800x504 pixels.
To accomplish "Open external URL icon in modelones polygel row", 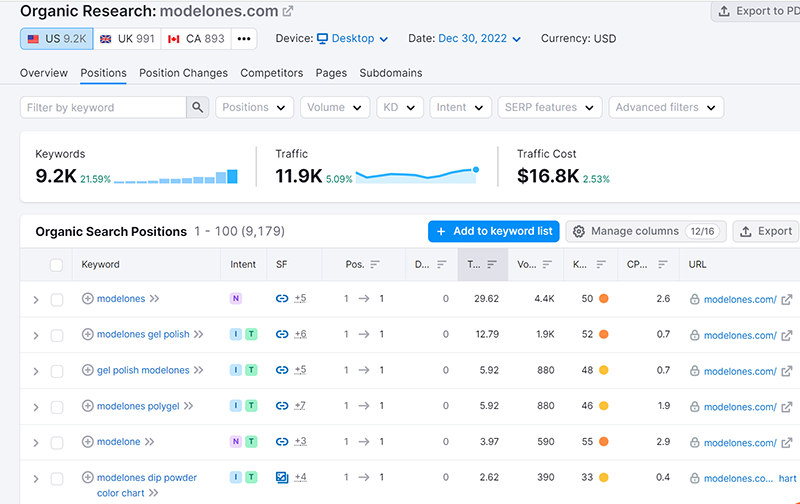I will click(x=787, y=407).
